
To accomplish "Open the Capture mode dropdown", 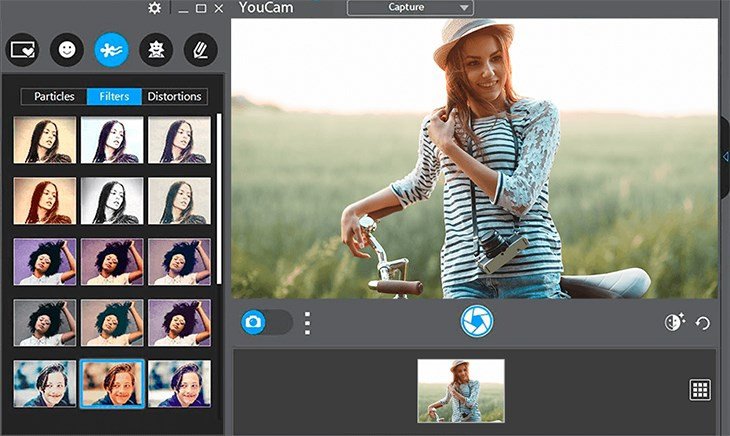I will coord(410,7).
